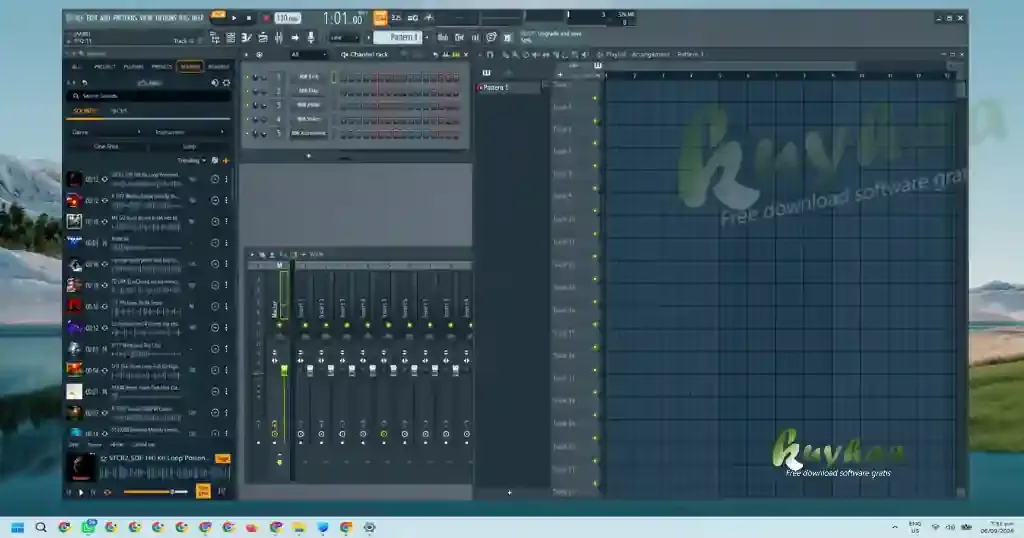This screenshot has width=1024, height=538.
Task: Switch the Pat/Song mode toggle
Action: tap(218, 16)
